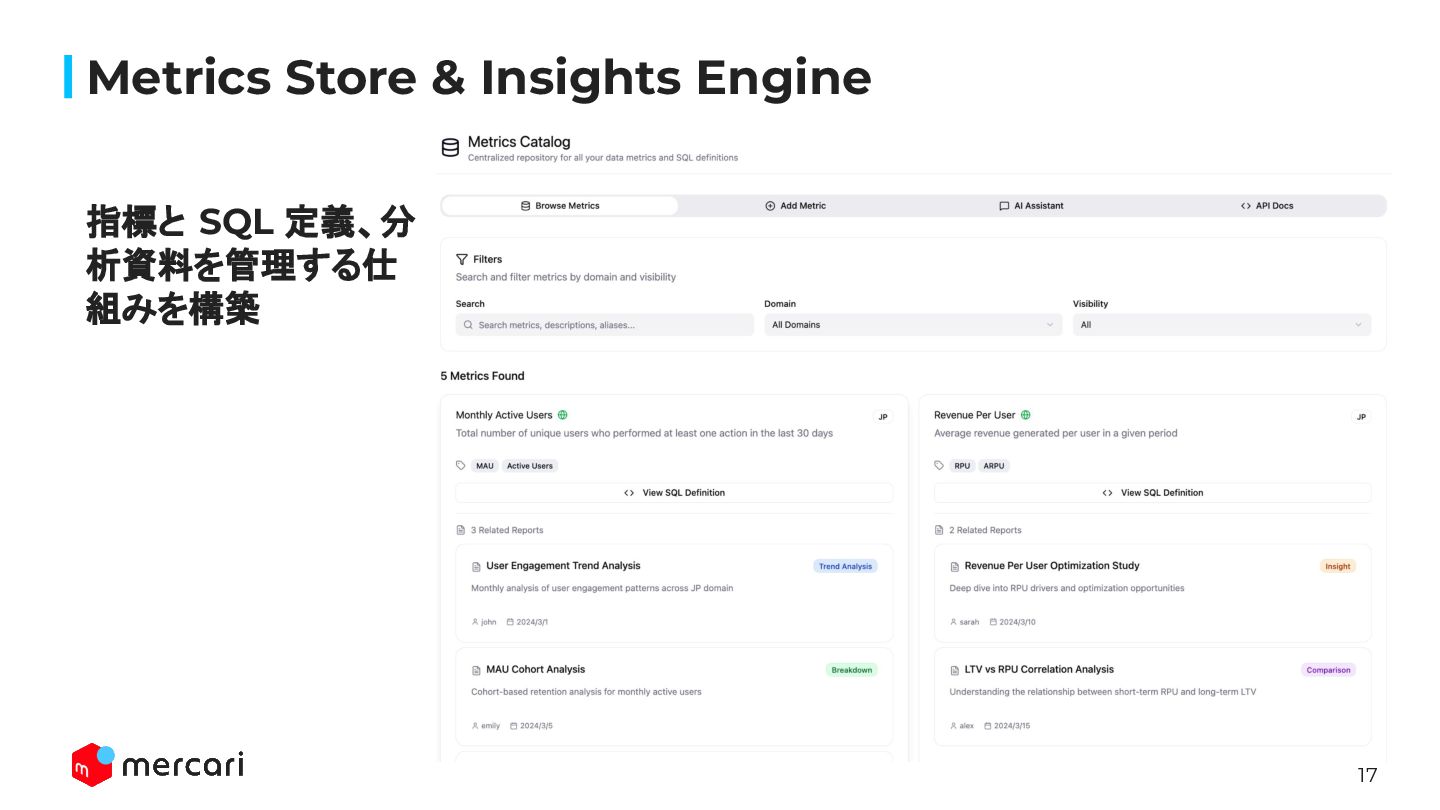1440x810 pixels.
Task: Click the 5 Metrics Found heading
Action: [x=482, y=376]
